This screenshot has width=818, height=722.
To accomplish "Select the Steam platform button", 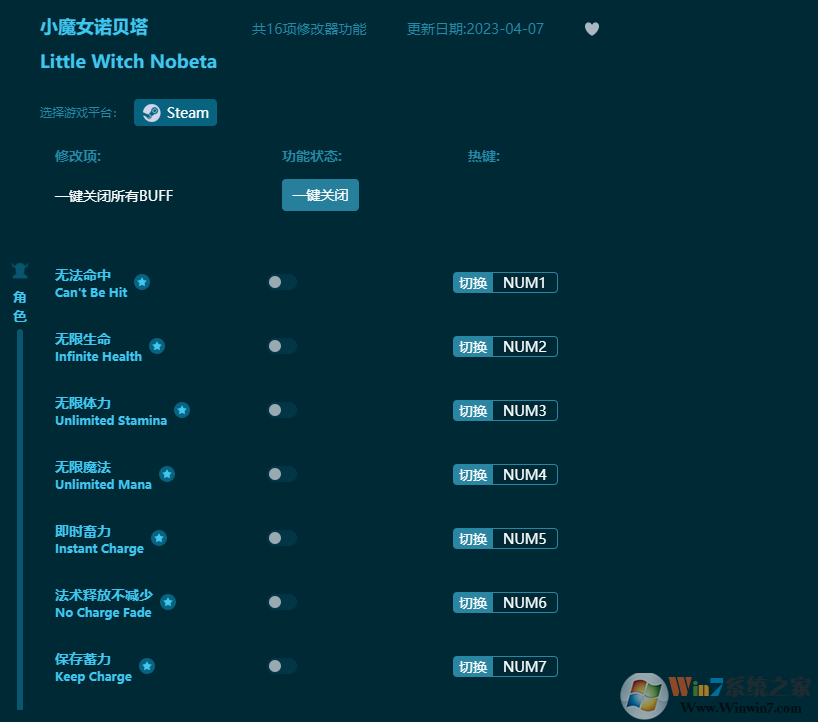I will (175, 113).
